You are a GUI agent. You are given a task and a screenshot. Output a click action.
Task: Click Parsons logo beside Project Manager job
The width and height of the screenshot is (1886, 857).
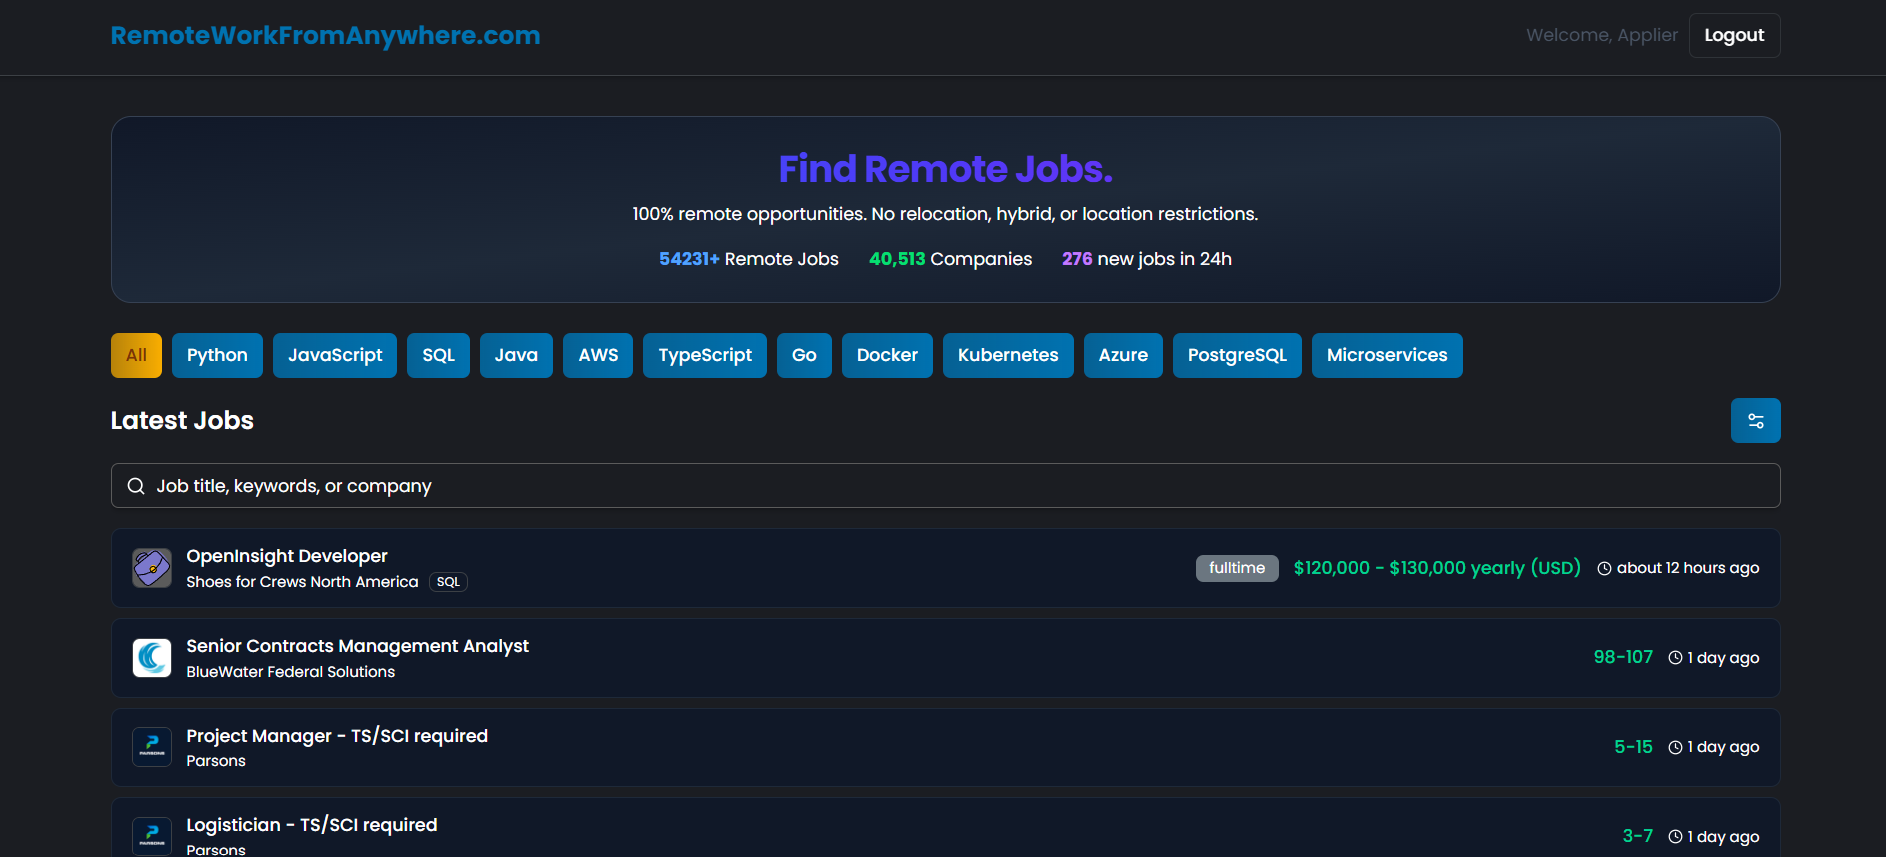pyautogui.click(x=152, y=747)
